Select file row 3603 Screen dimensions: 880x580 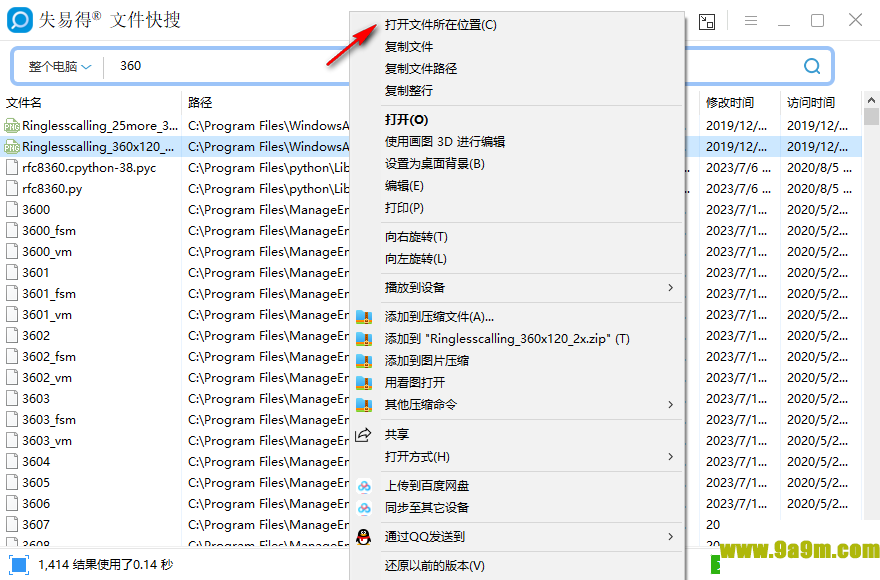pyautogui.click(x=431, y=399)
